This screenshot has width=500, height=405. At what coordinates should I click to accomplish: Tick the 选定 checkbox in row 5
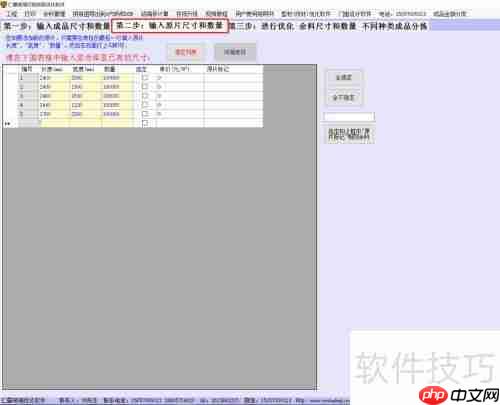point(145,114)
